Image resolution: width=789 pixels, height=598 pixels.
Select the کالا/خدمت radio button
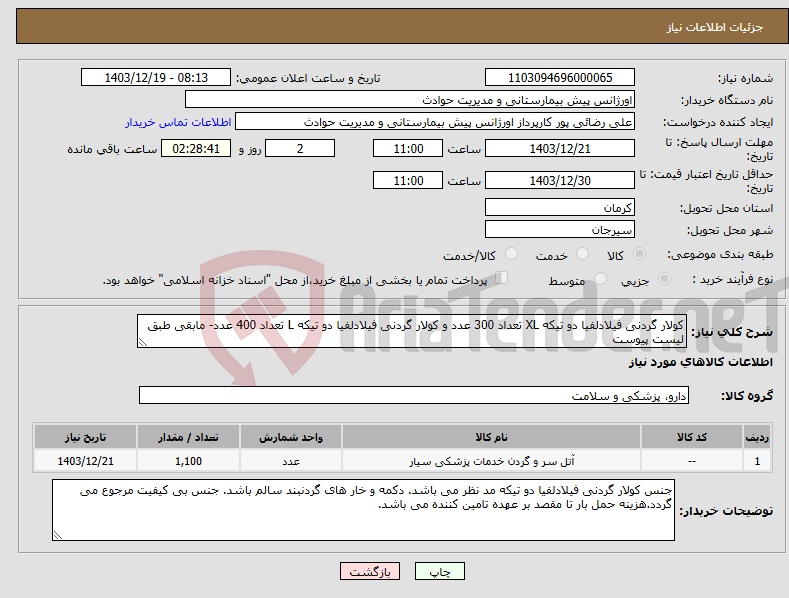pyautogui.click(x=511, y=254)
